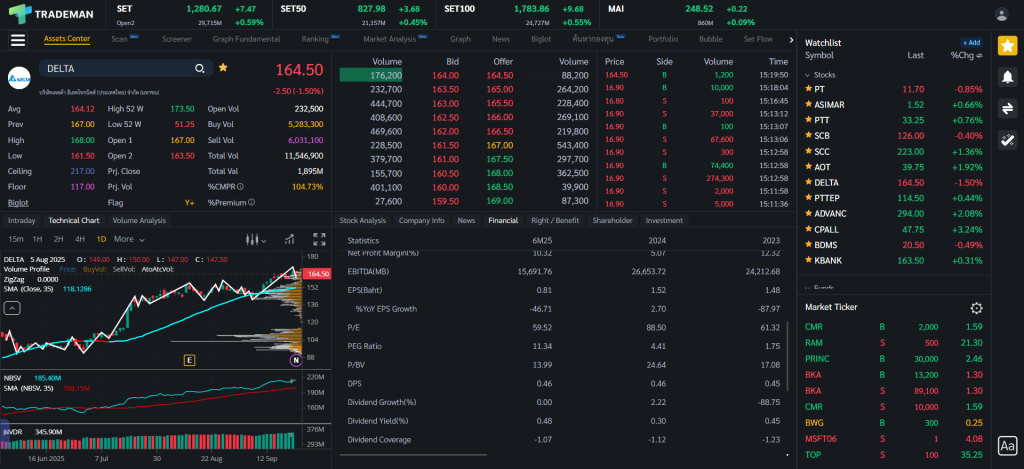The width and height of the screenshot is (1024, 469).
Task: Open the swap arrows sidebar button
Action: (1007, 108)
